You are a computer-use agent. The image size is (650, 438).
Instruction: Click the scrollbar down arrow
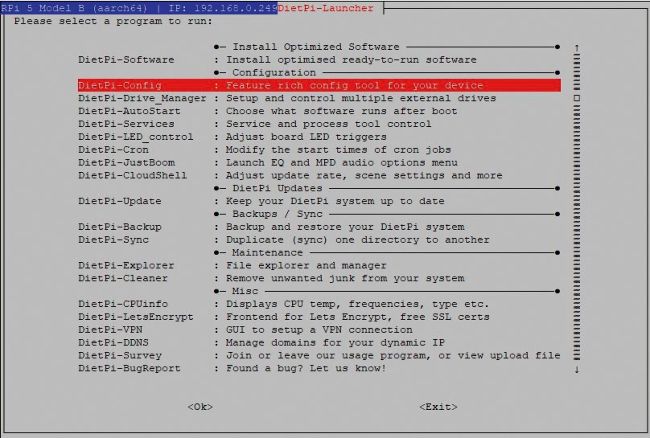pyautogui.click(x=577, y=369)
